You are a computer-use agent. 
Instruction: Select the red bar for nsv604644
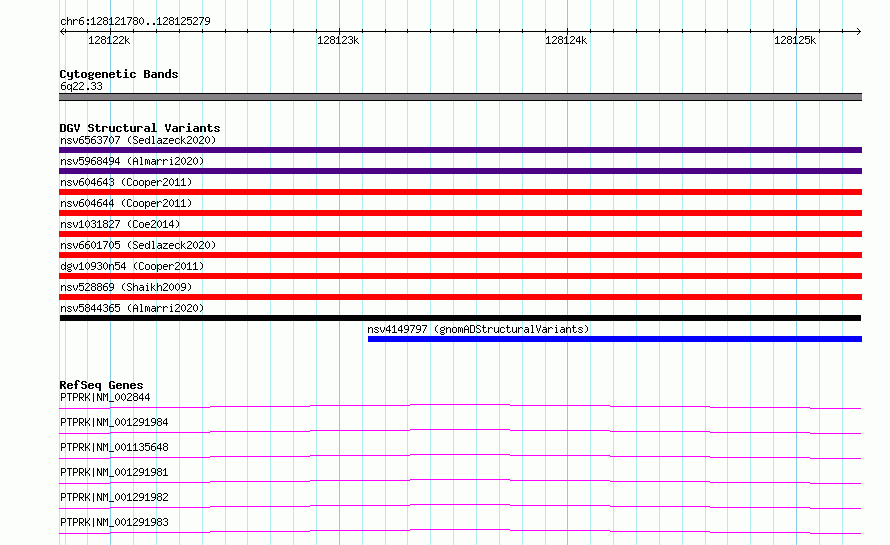pos(460,213)
